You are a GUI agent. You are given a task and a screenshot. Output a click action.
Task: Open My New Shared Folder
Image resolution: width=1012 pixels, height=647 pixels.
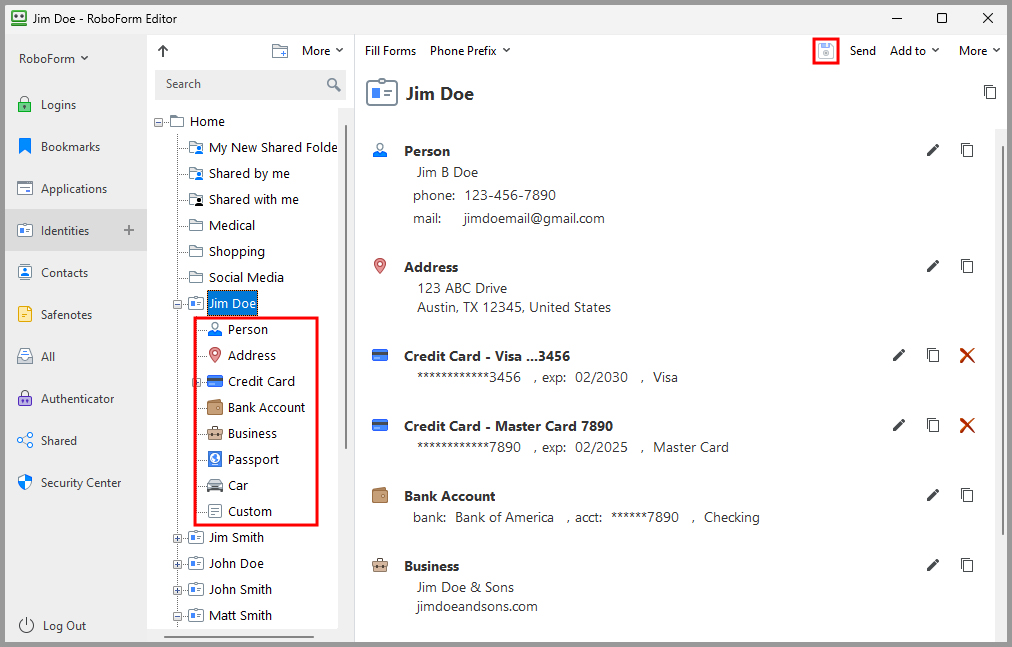(263, 148)
